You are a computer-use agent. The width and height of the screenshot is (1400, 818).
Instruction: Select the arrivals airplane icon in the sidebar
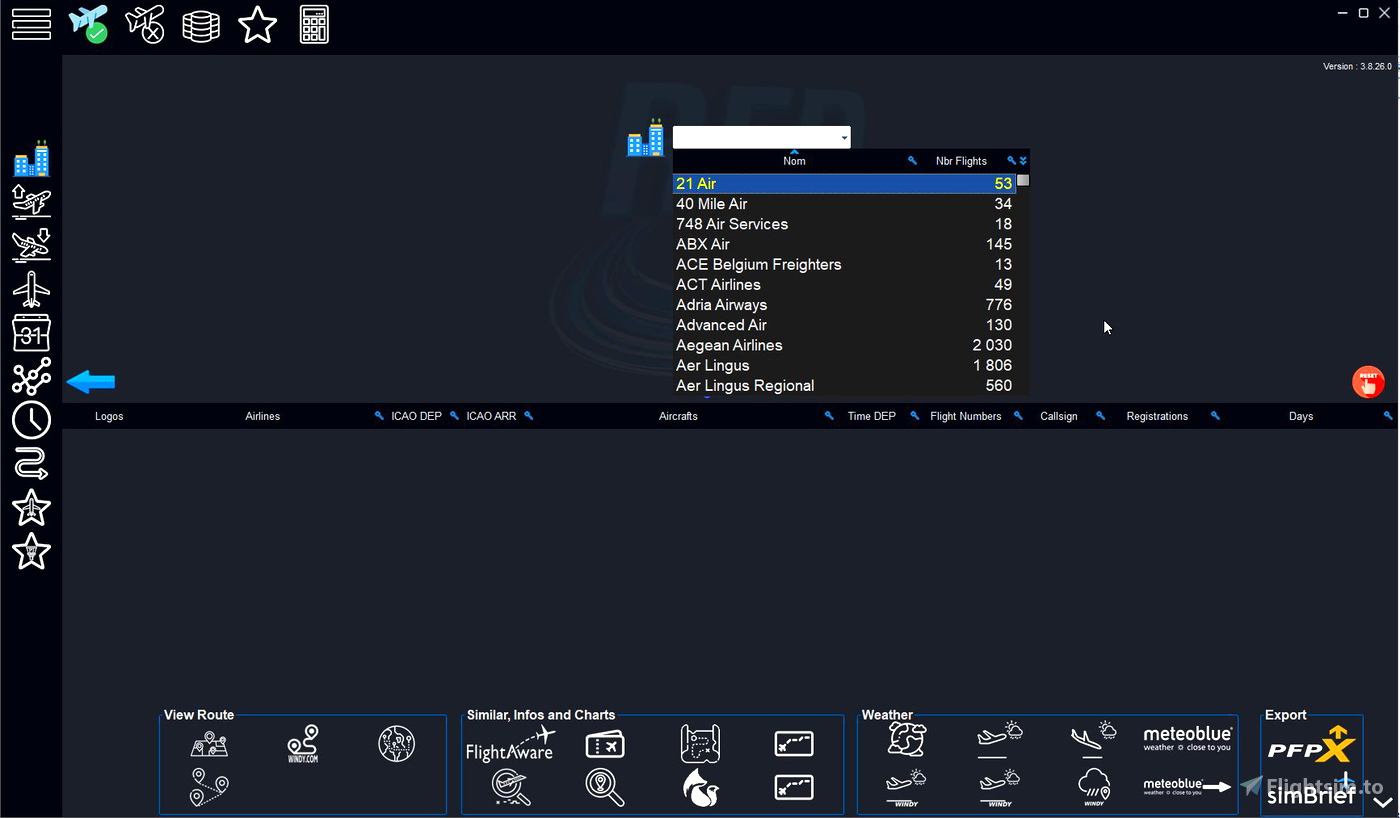[x=31, y=244]
